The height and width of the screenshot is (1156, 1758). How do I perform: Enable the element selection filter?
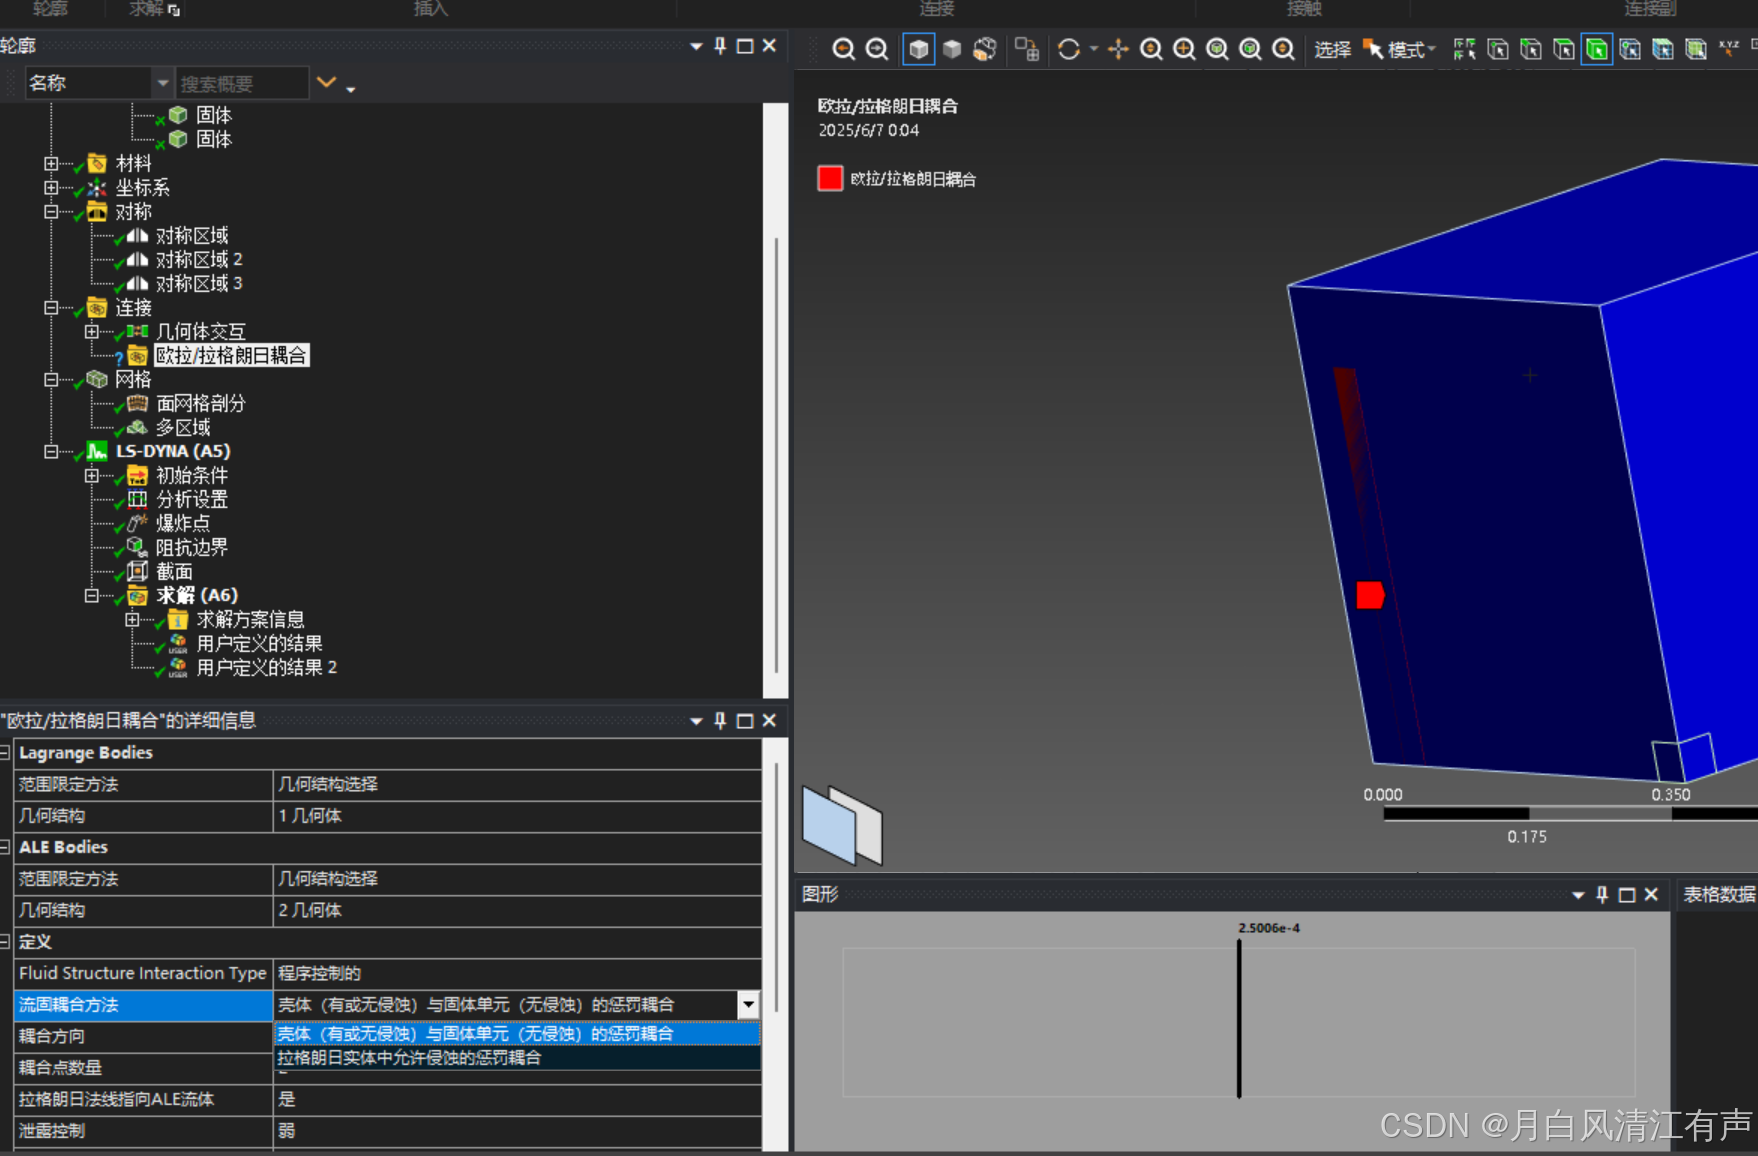[1696, 49]
